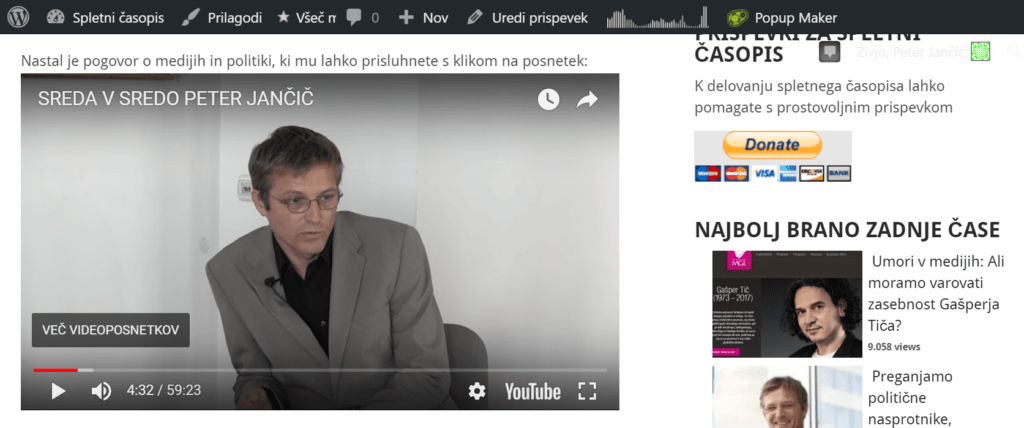
Task: Seek along the video progress bar
Action: click(x=320, y=370)
